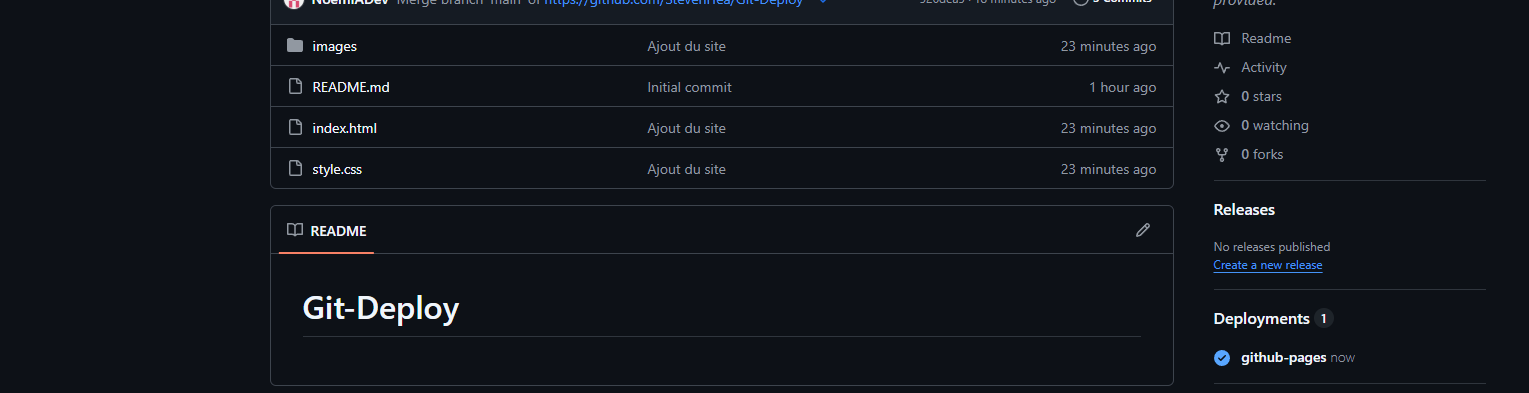The image size is (1529, 393).
Task: Open the index.html file
Action: (x=344, y=128)
